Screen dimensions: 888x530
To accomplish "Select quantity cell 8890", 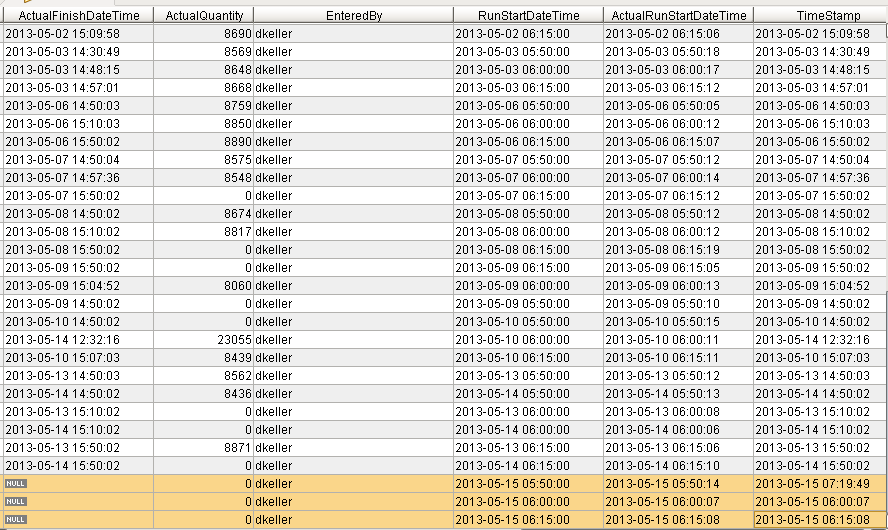I will click(203, 142).
